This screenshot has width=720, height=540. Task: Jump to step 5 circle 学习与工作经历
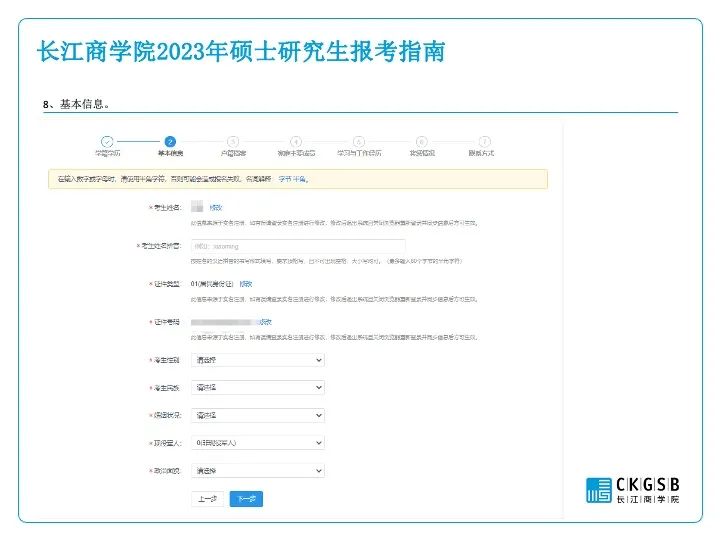pos(359,141)
